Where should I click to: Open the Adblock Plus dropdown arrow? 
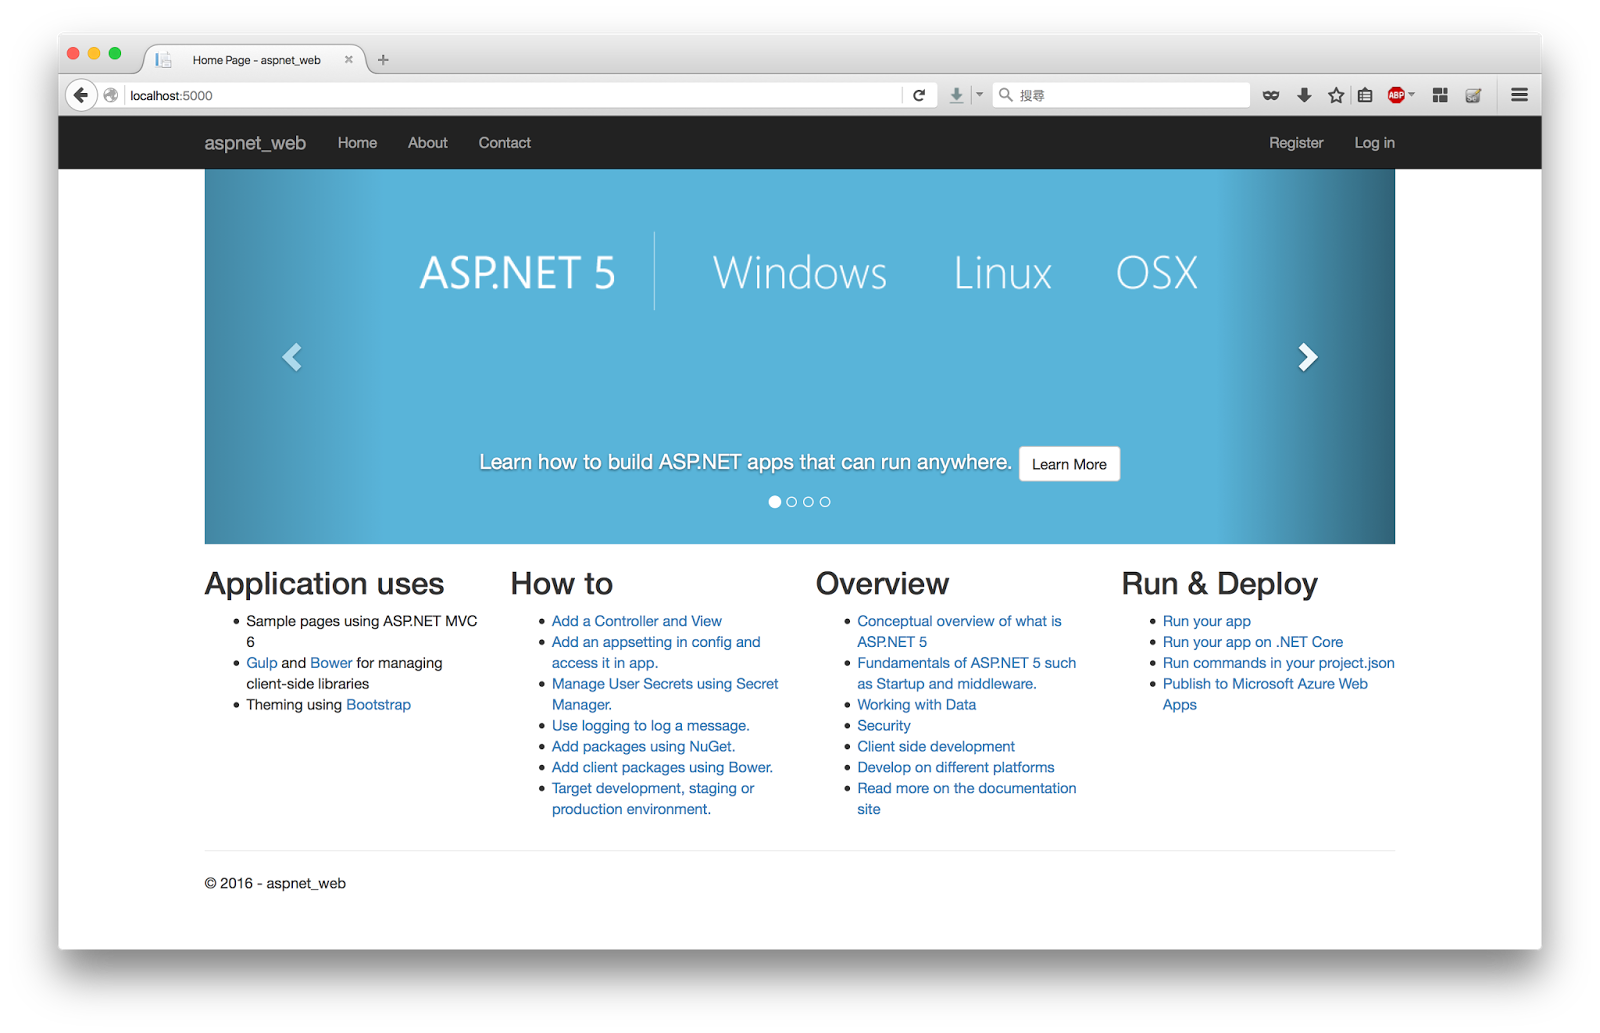pyautogui.click(x=1411, y=94)
